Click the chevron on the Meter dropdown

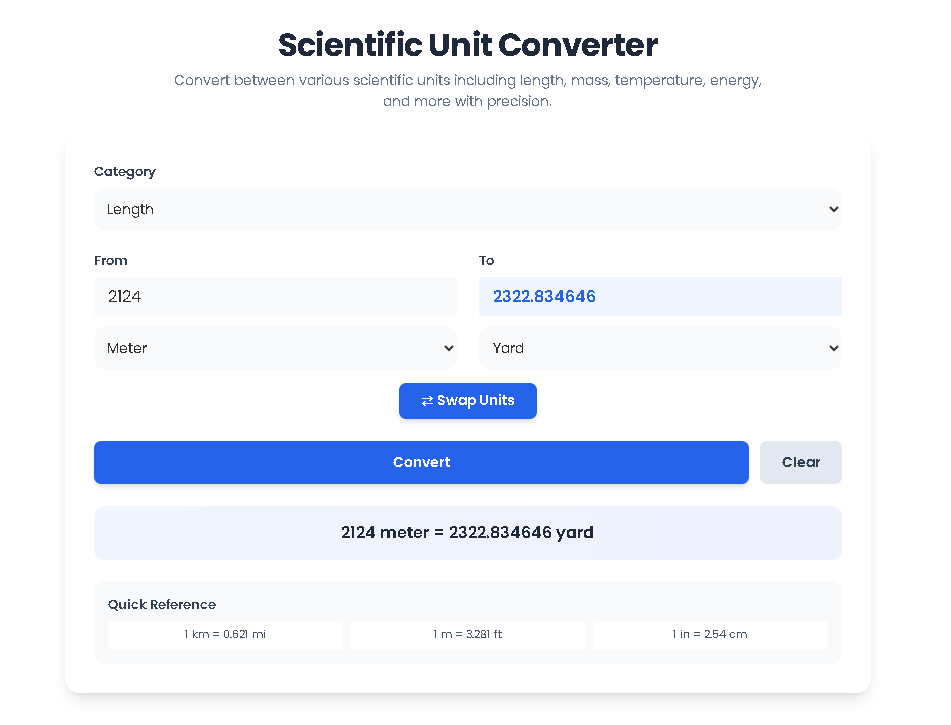click(448, 348)
